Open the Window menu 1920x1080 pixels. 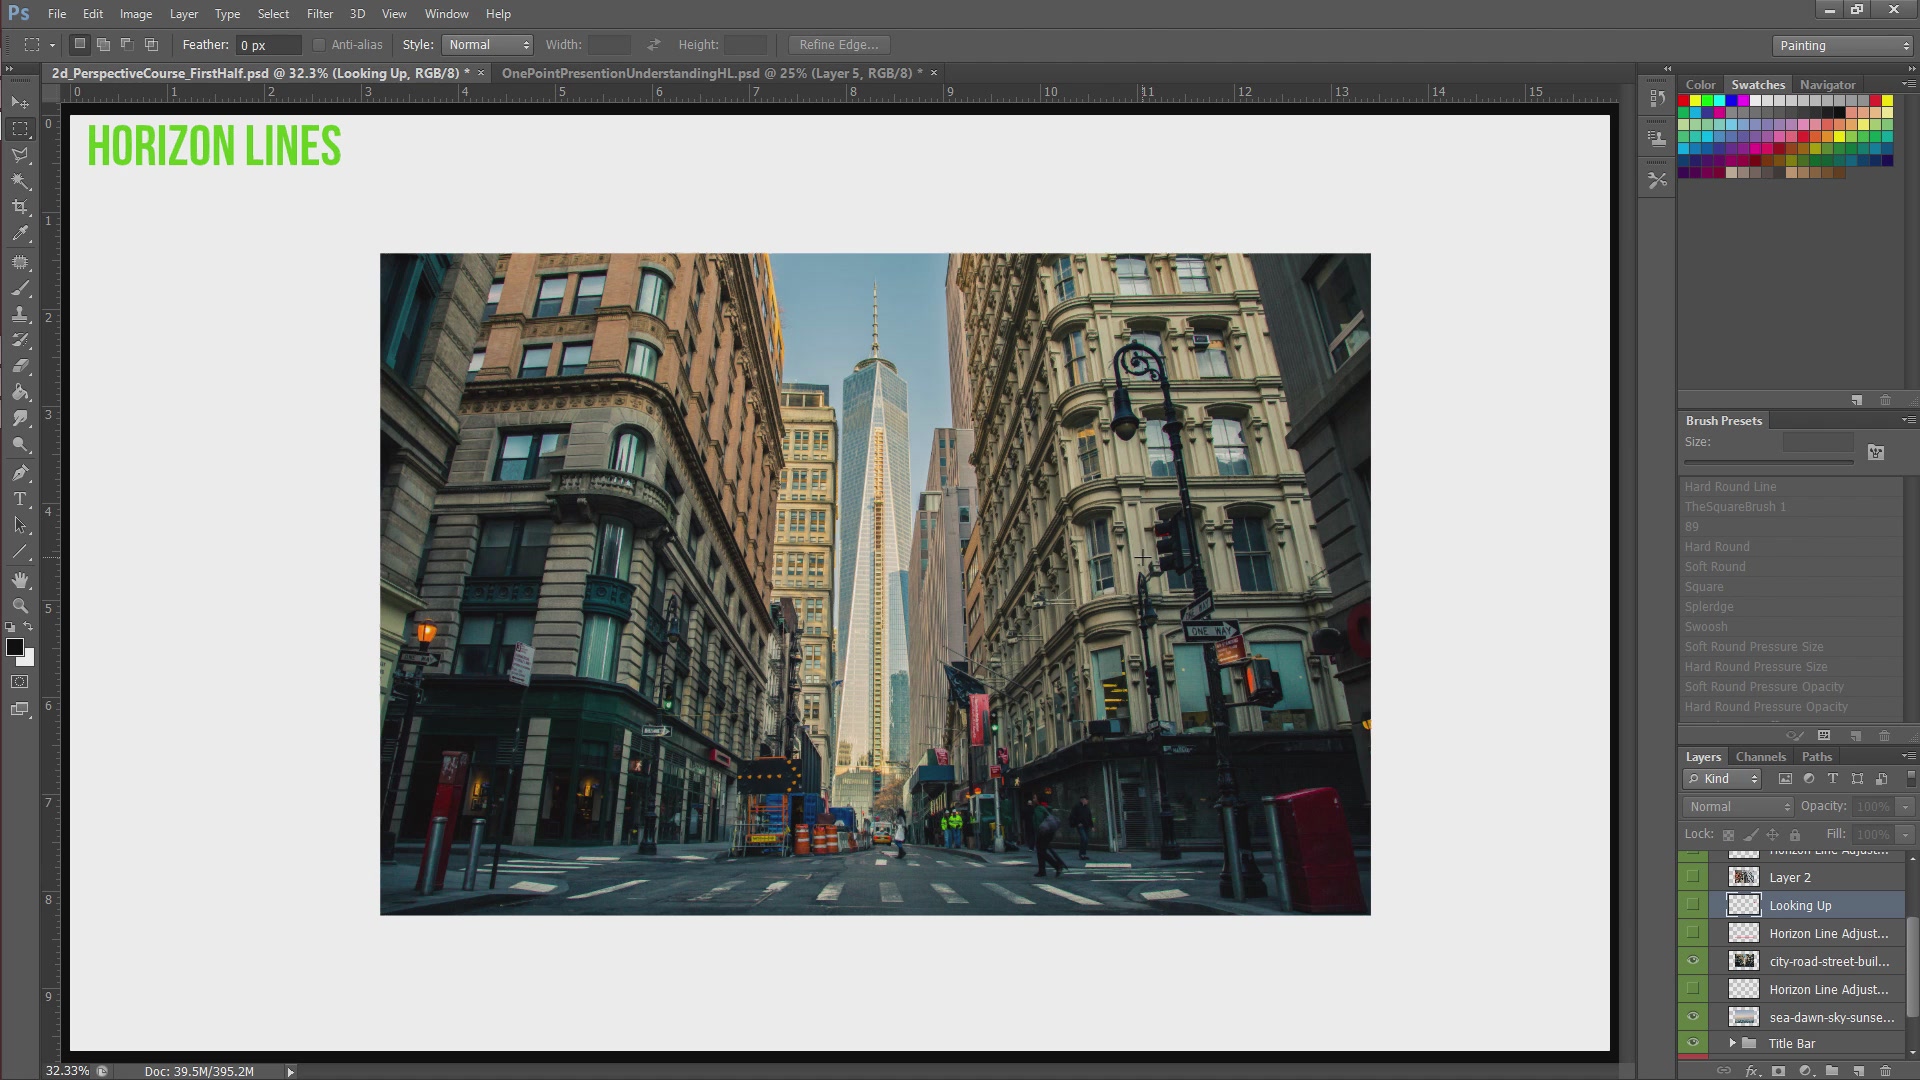446,14
